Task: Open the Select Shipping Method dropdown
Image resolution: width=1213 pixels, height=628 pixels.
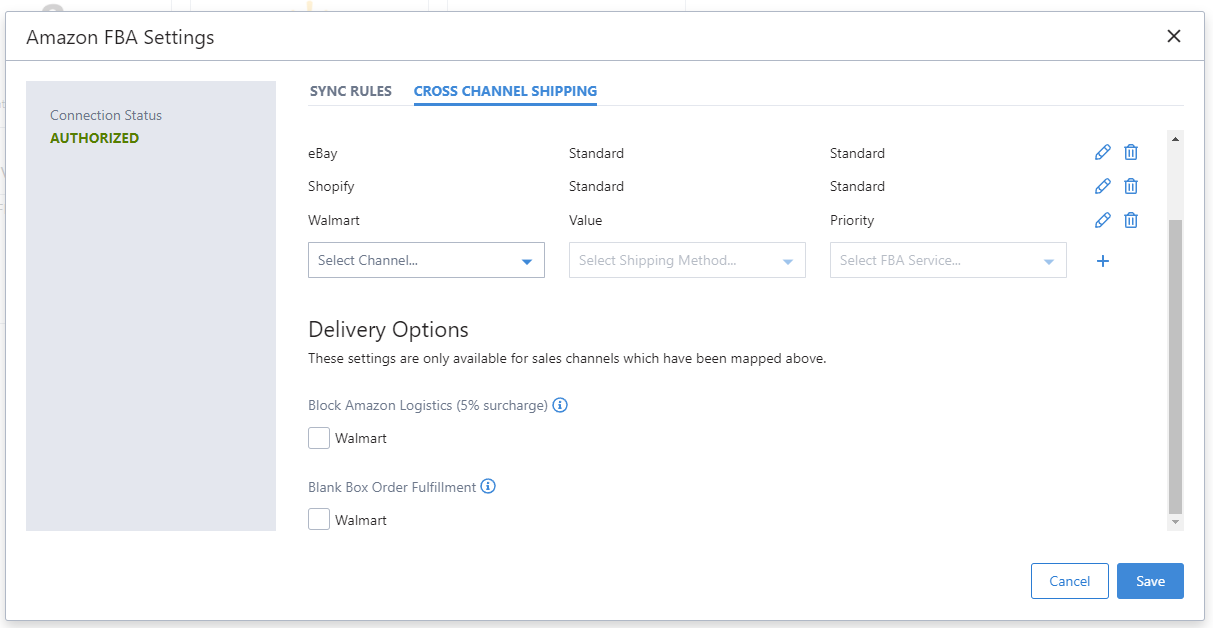Action: point(687,260)
